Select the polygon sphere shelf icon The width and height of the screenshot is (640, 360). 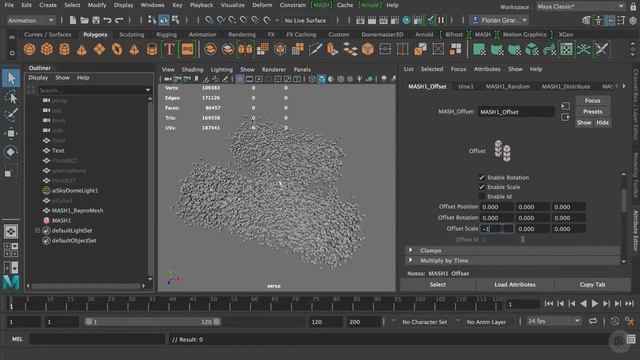pos(29,49)
